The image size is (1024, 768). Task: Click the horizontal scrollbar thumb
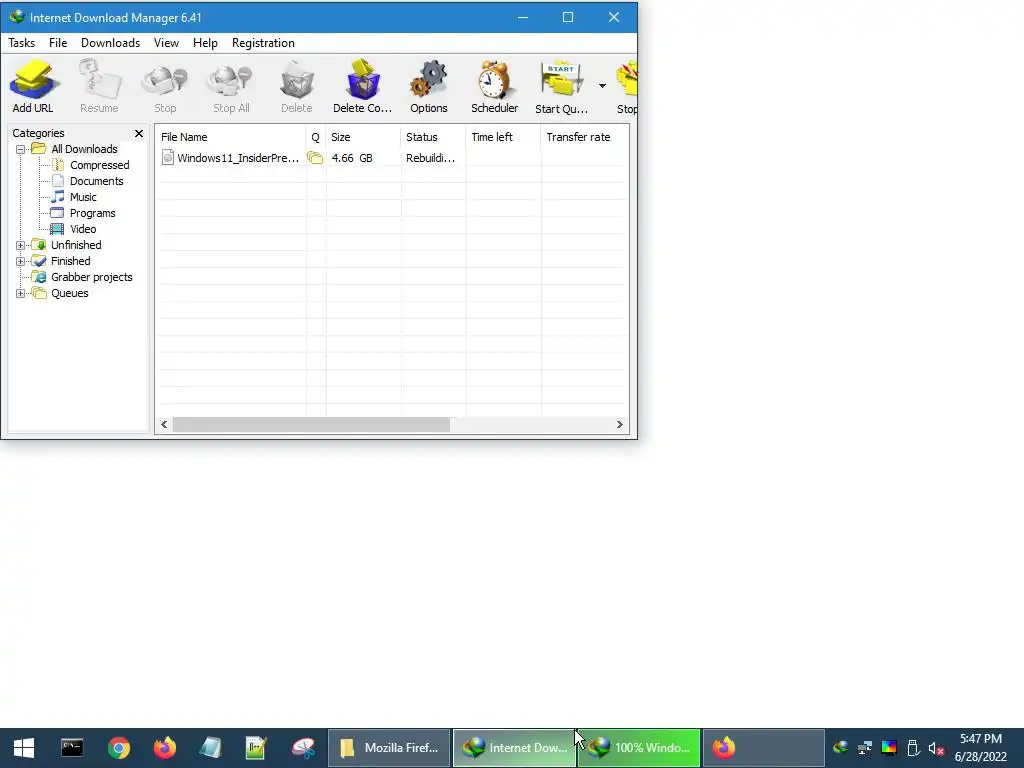(311, 424)
